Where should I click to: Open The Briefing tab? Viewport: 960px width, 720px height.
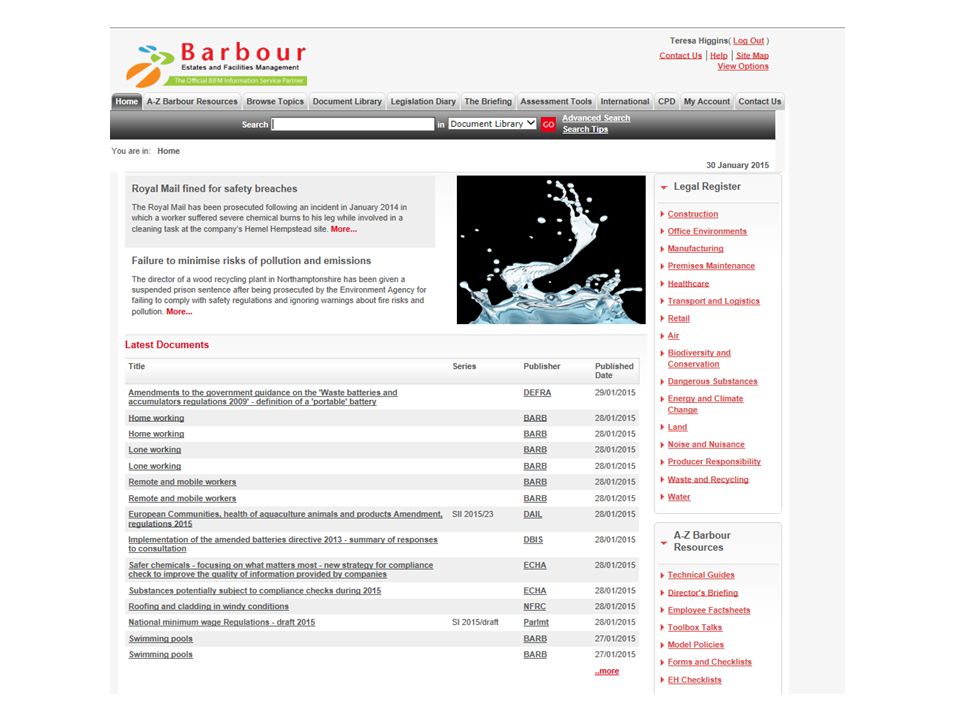pos(488,102)
